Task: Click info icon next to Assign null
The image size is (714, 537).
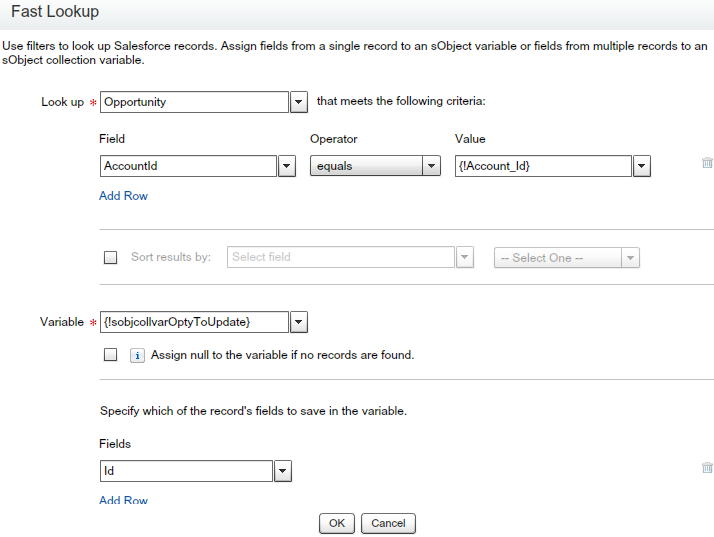Action: pyautogui.click(x=138, y=355)
